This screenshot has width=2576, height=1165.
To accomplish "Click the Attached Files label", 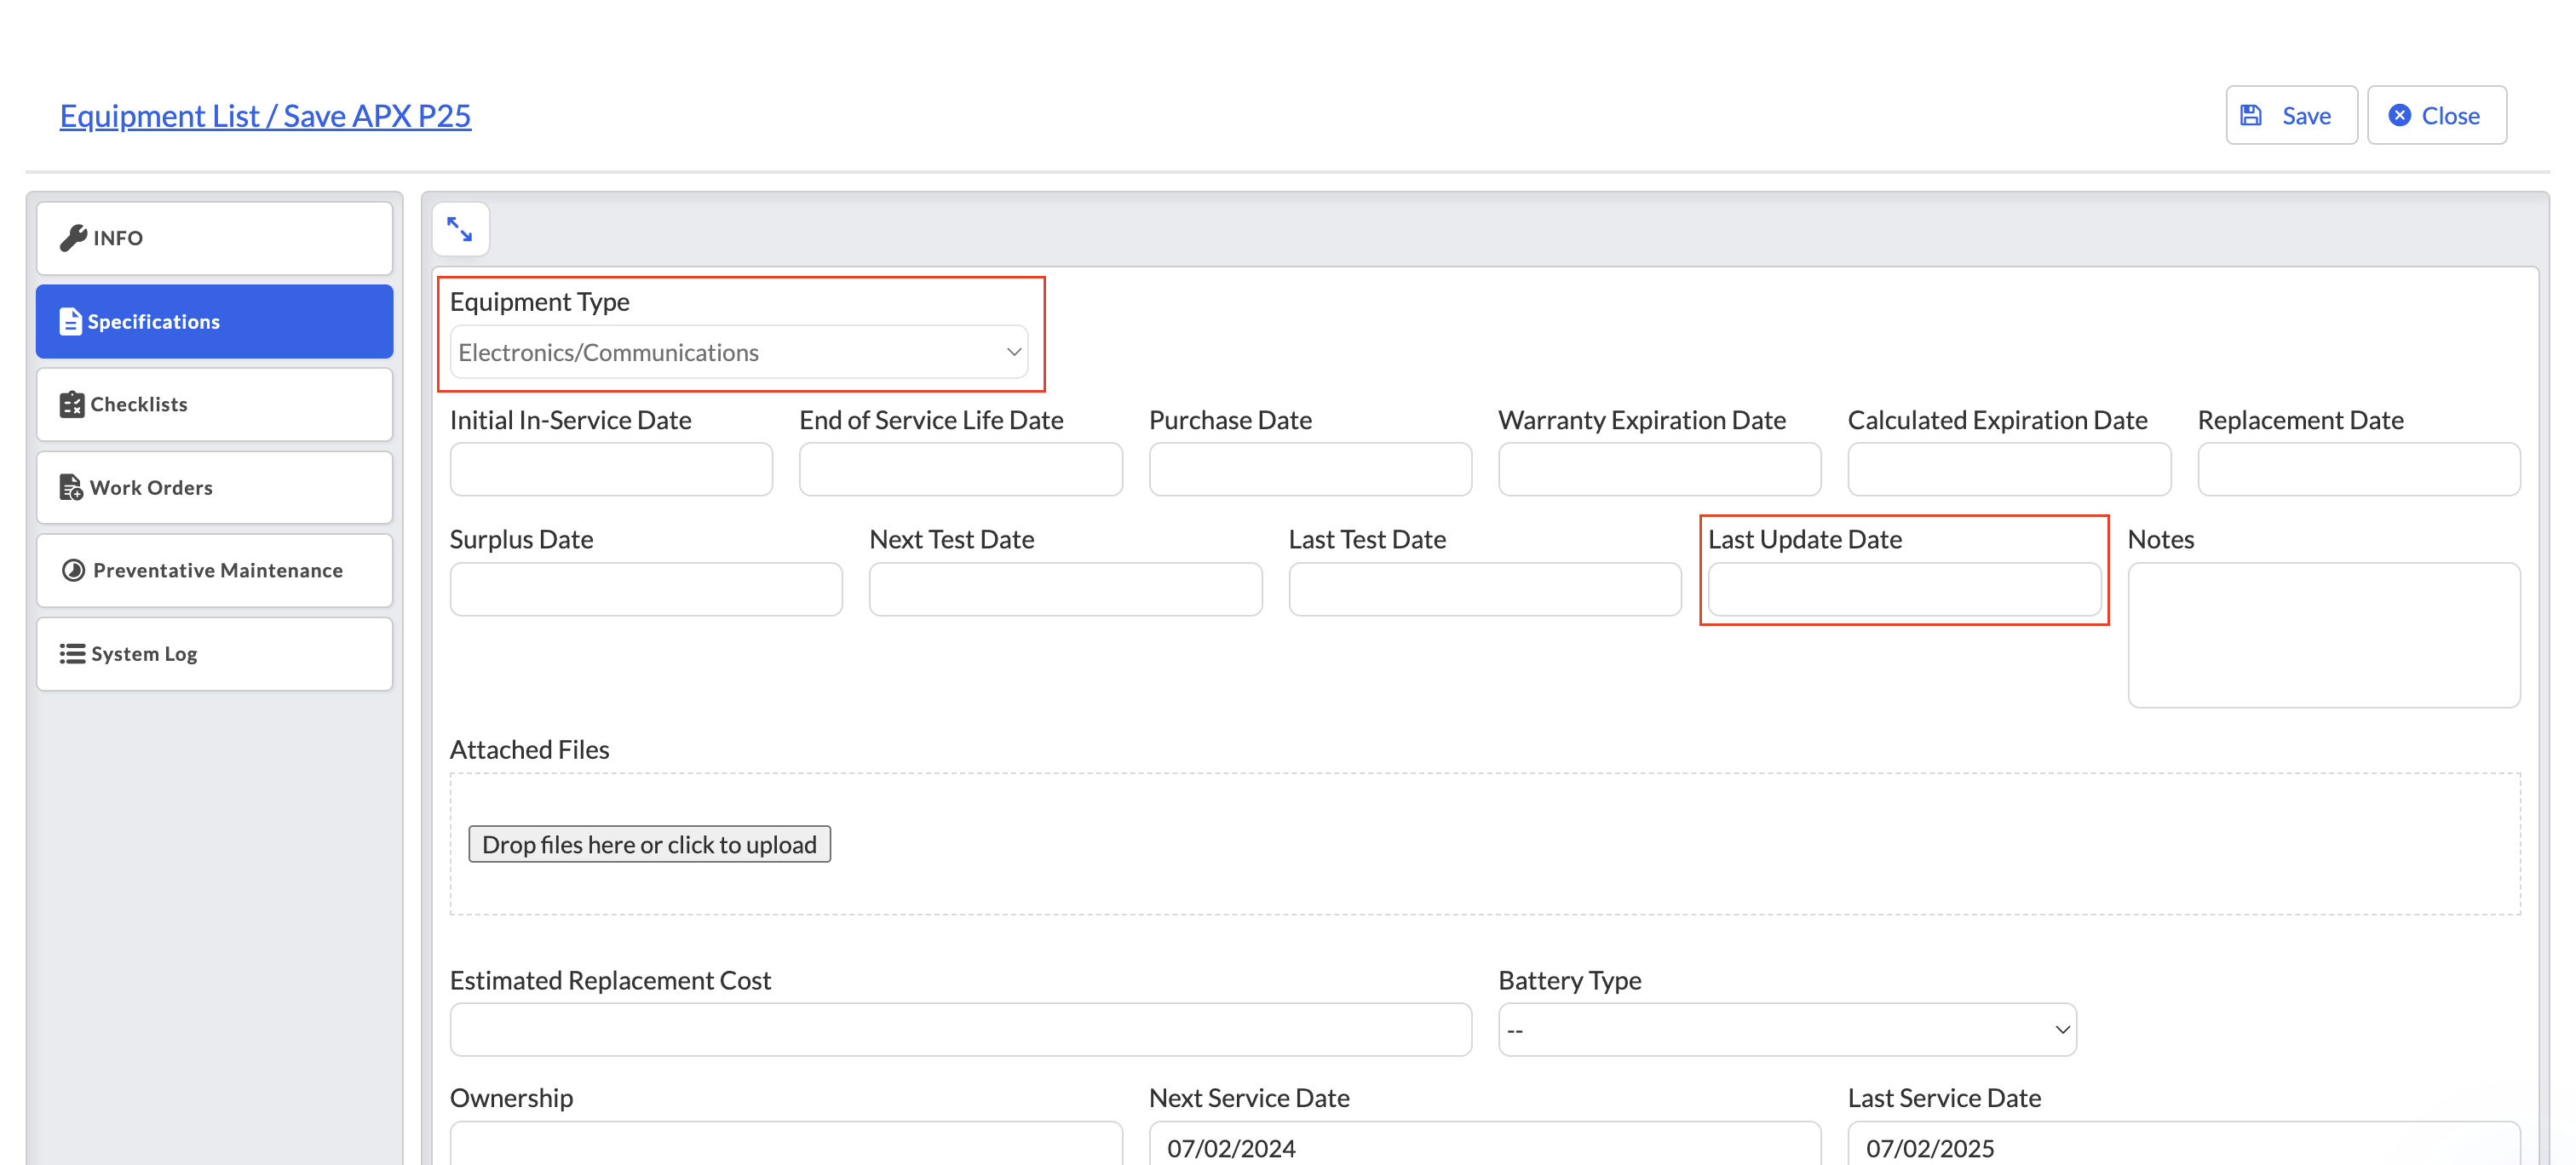I will point(529,749).
